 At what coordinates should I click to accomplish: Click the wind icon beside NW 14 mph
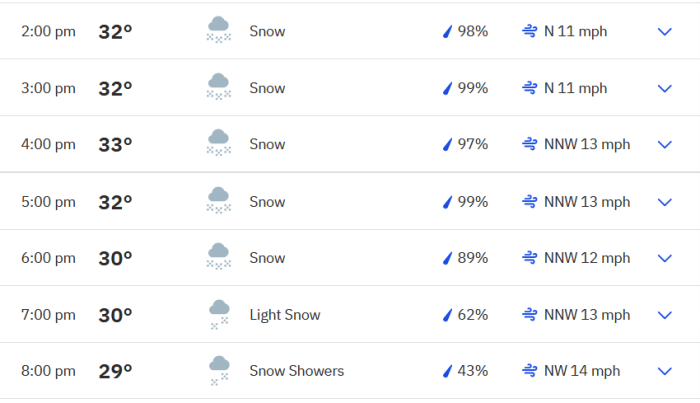[529, 371]
